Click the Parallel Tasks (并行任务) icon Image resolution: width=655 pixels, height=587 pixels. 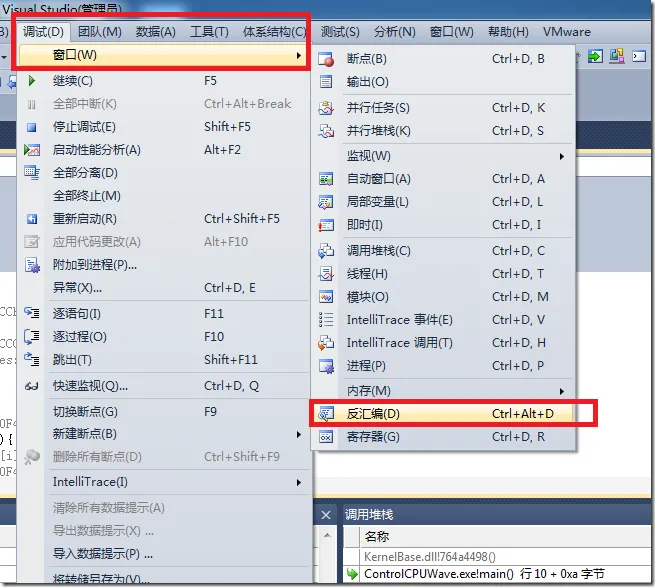[x=326, y=108]
